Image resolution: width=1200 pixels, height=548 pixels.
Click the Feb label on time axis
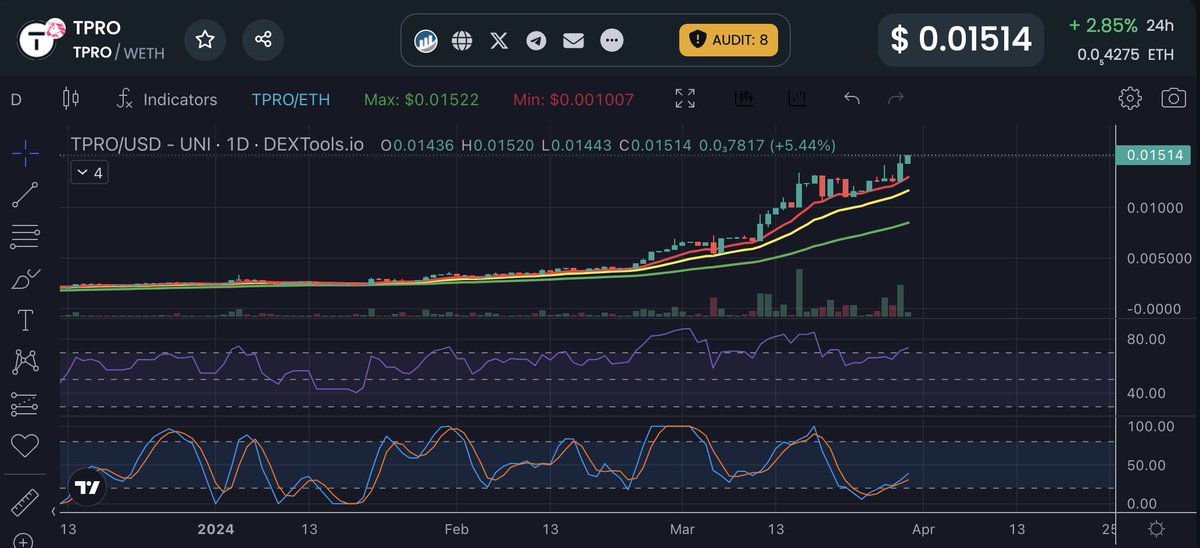(x=456, y=529)
